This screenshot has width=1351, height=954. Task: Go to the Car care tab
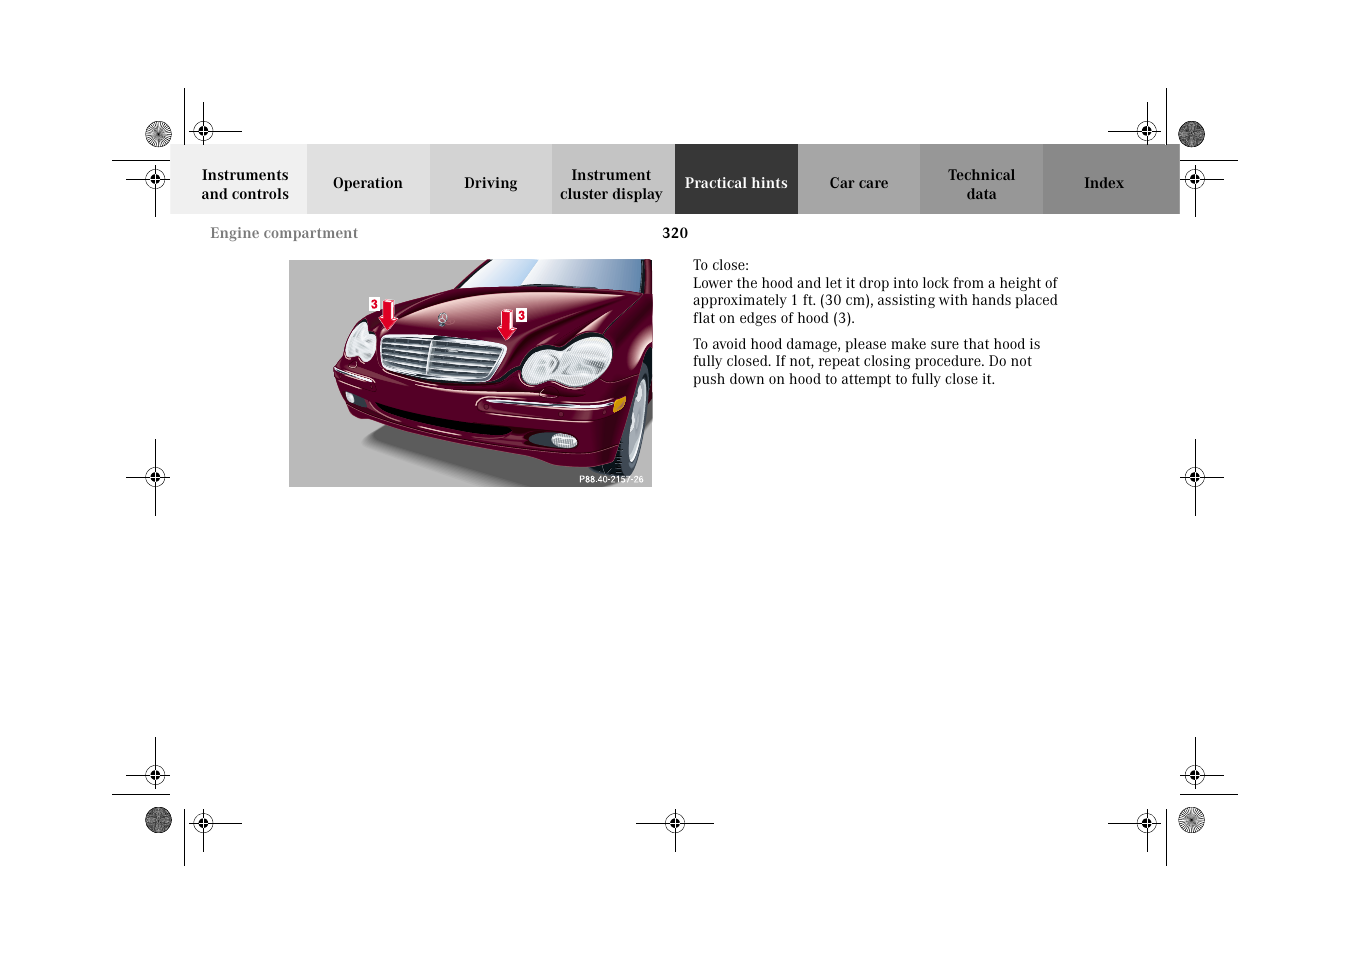(x=859, y=179)
